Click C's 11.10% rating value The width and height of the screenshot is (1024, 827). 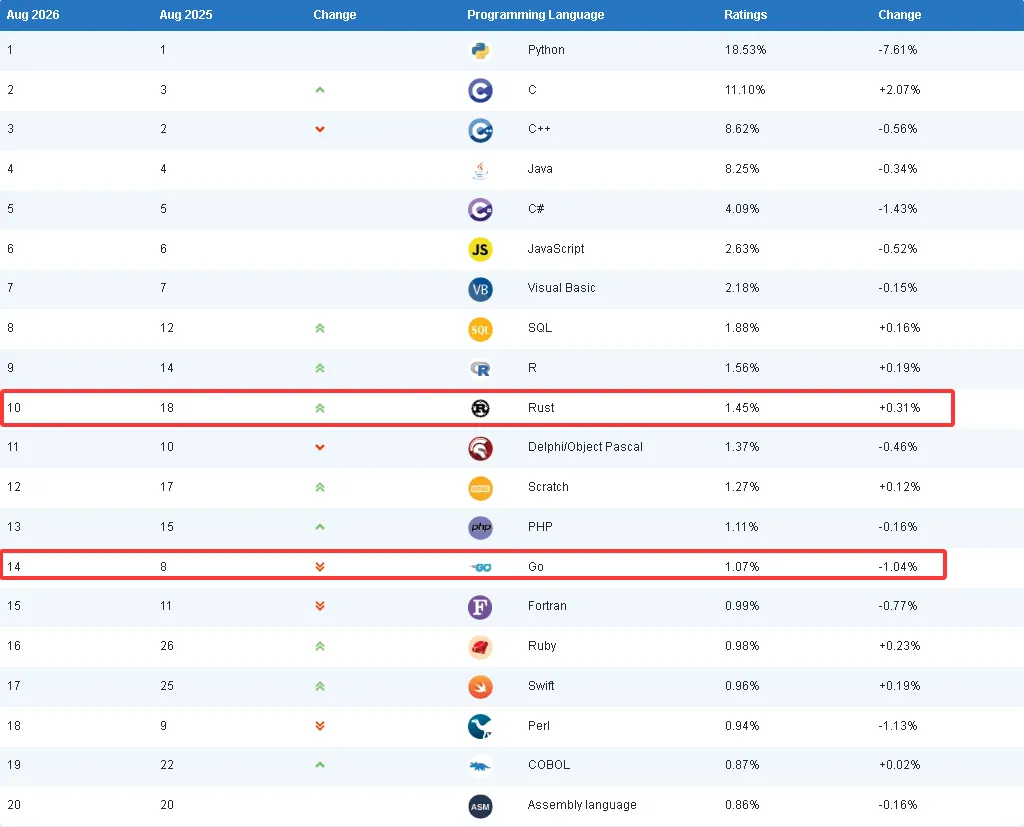click(x=745, y=89)
